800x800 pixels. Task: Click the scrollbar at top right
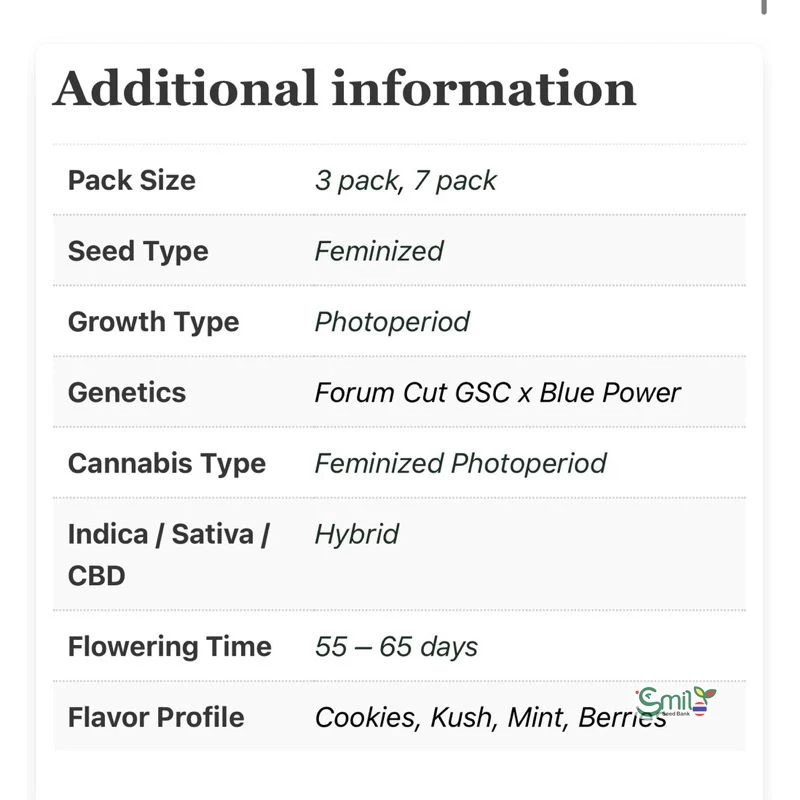(765, 6)
